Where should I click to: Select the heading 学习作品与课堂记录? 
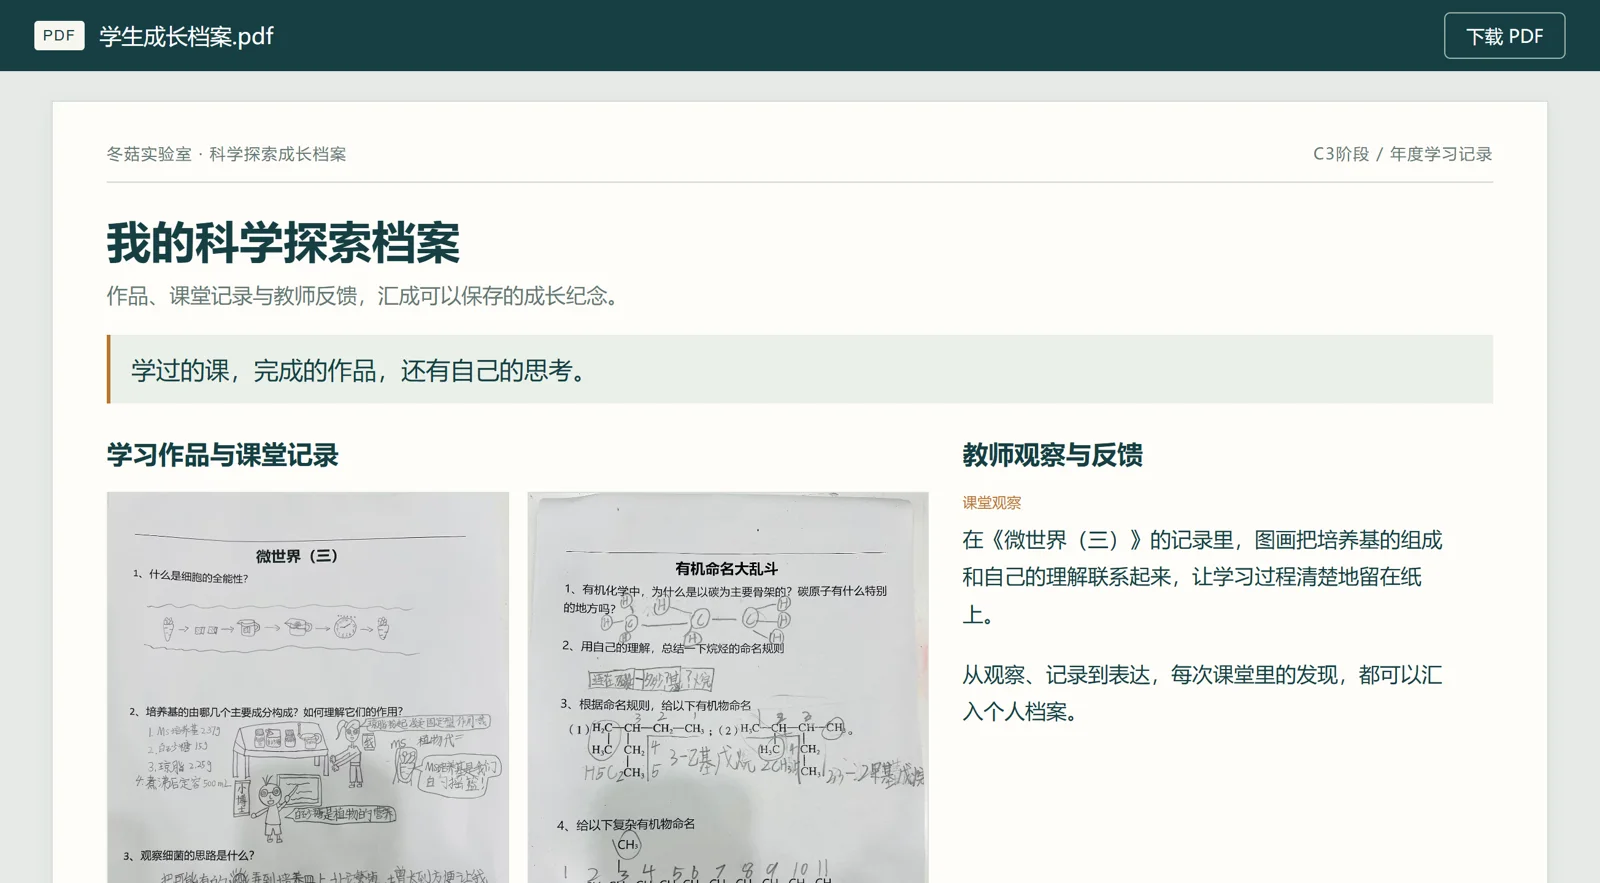222,455
